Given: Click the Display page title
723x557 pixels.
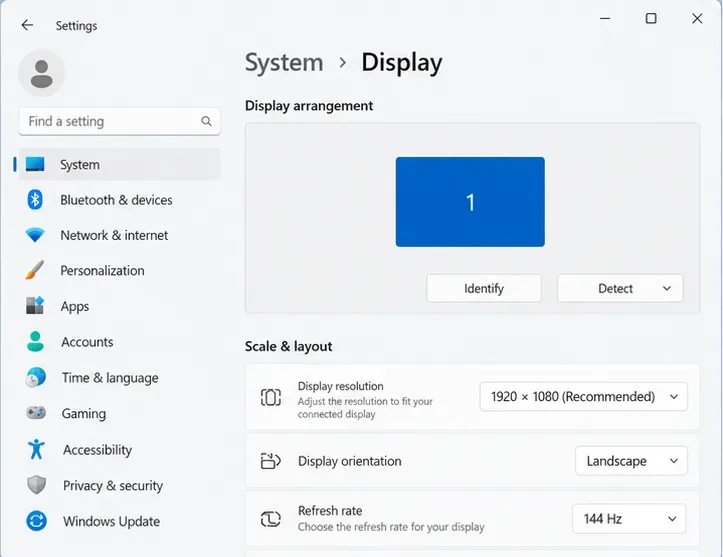Looking at the screenshot, I should pos(402,63).
